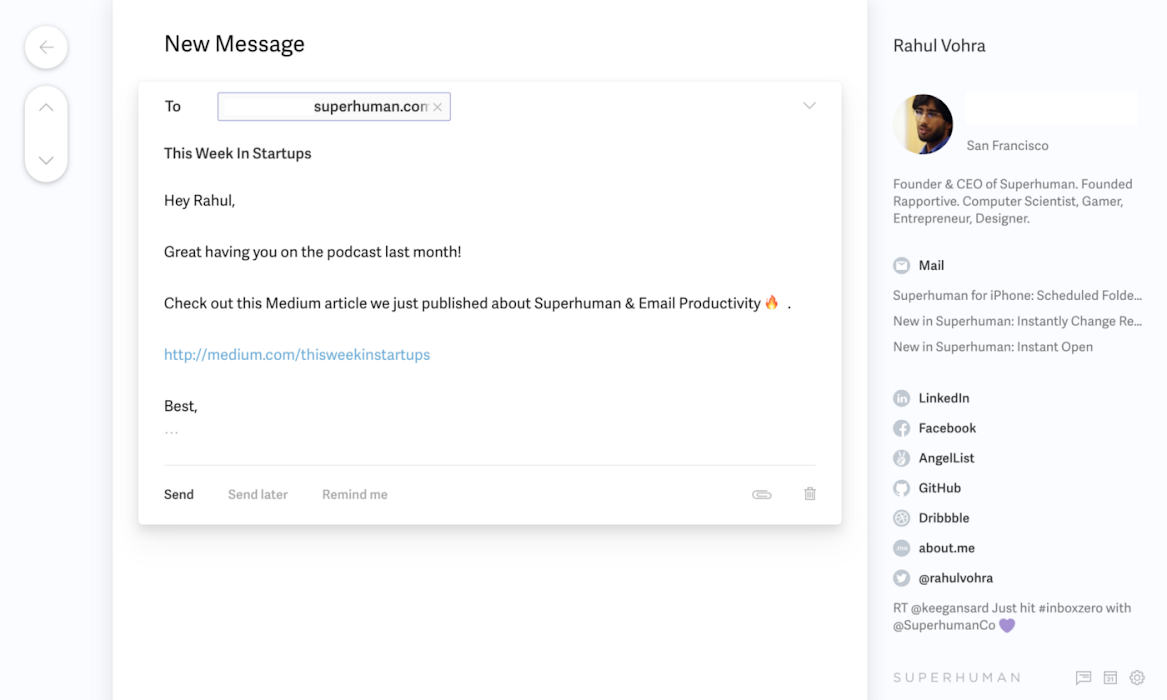
Task: Click Rahul Vohra's profile photo
Action: pos(922,125)
